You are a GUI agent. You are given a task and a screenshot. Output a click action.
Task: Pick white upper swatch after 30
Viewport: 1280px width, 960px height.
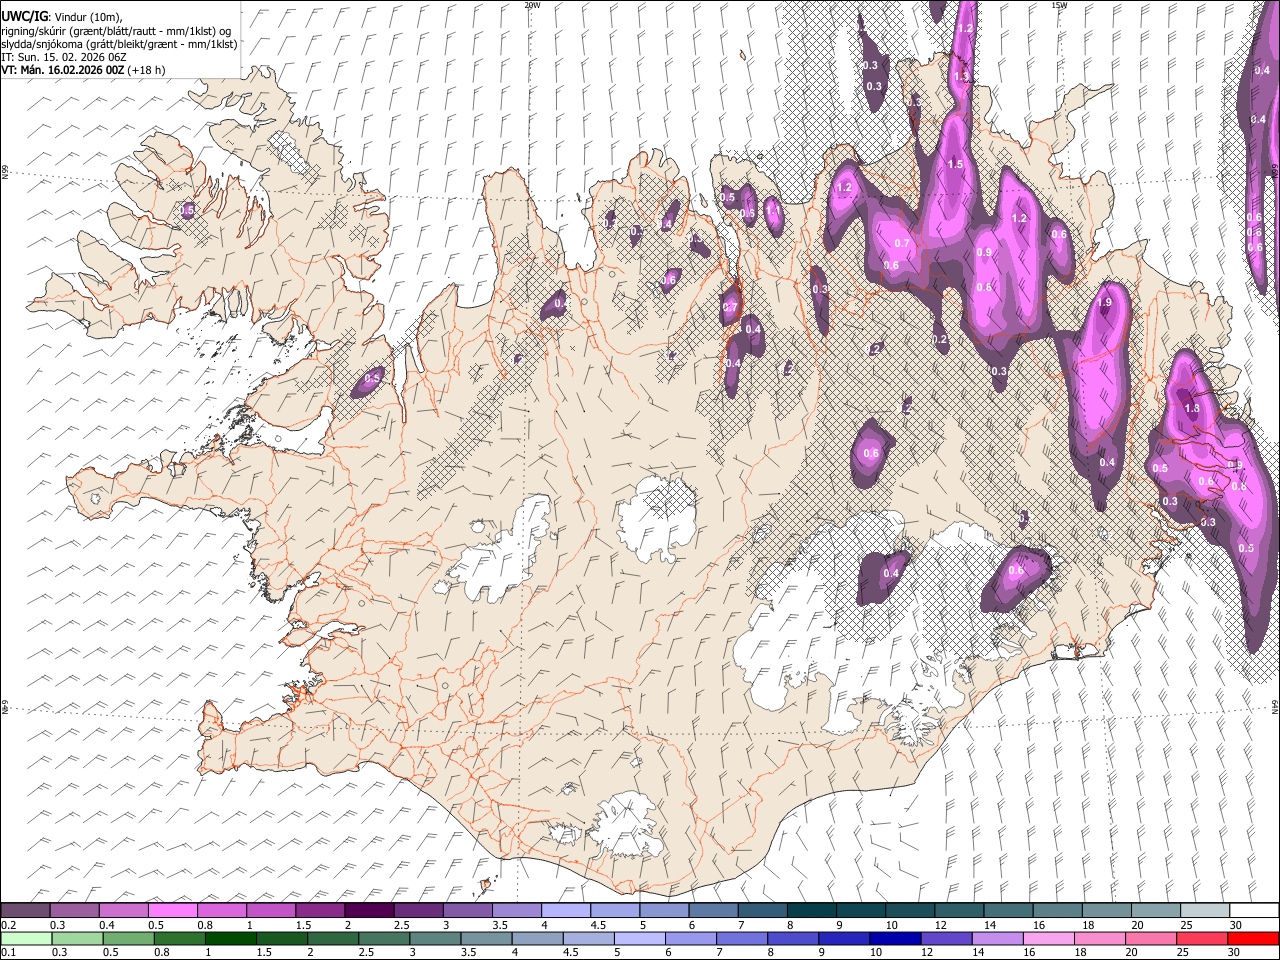coord(1252,911)
